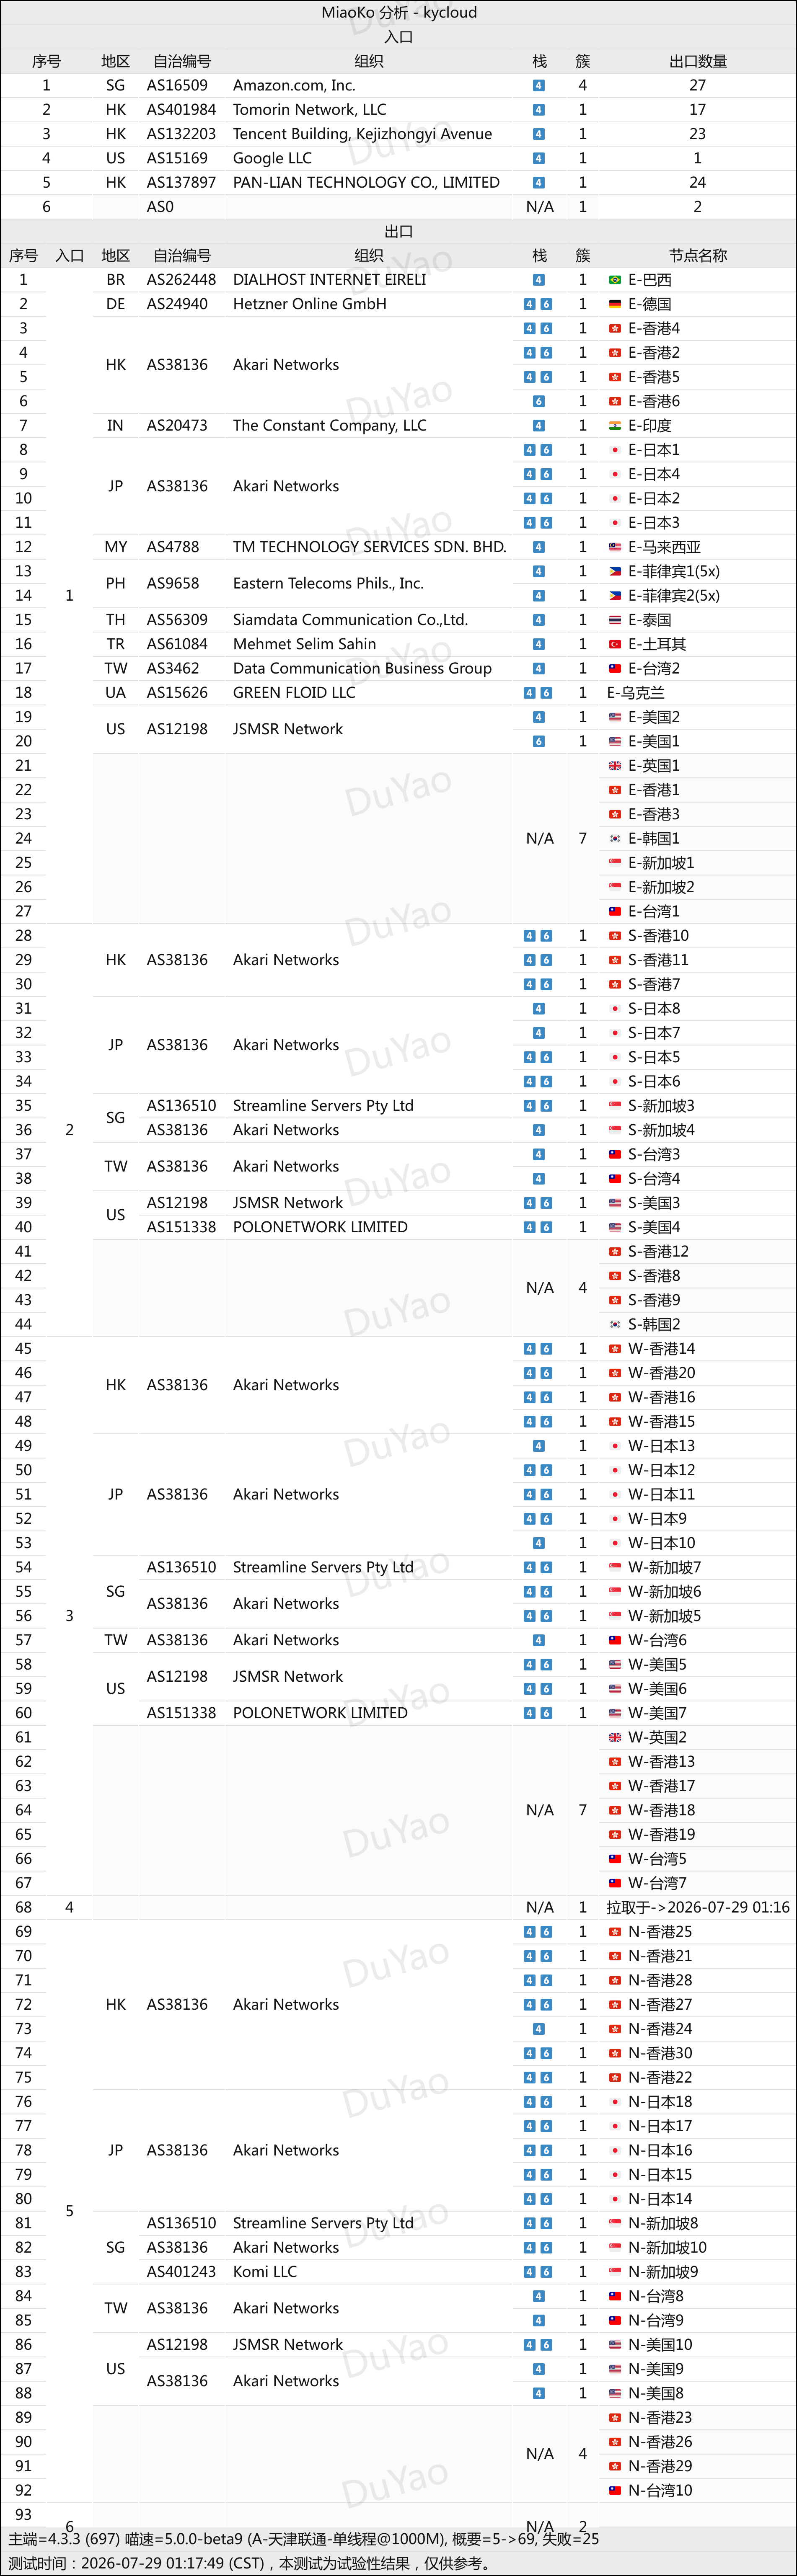Select "TM TECHNOLOGY SERVICES SDN. BHD." cell
Viewport: 797px width, 2576px height.
pyautogui.click(x=370, y=547)
